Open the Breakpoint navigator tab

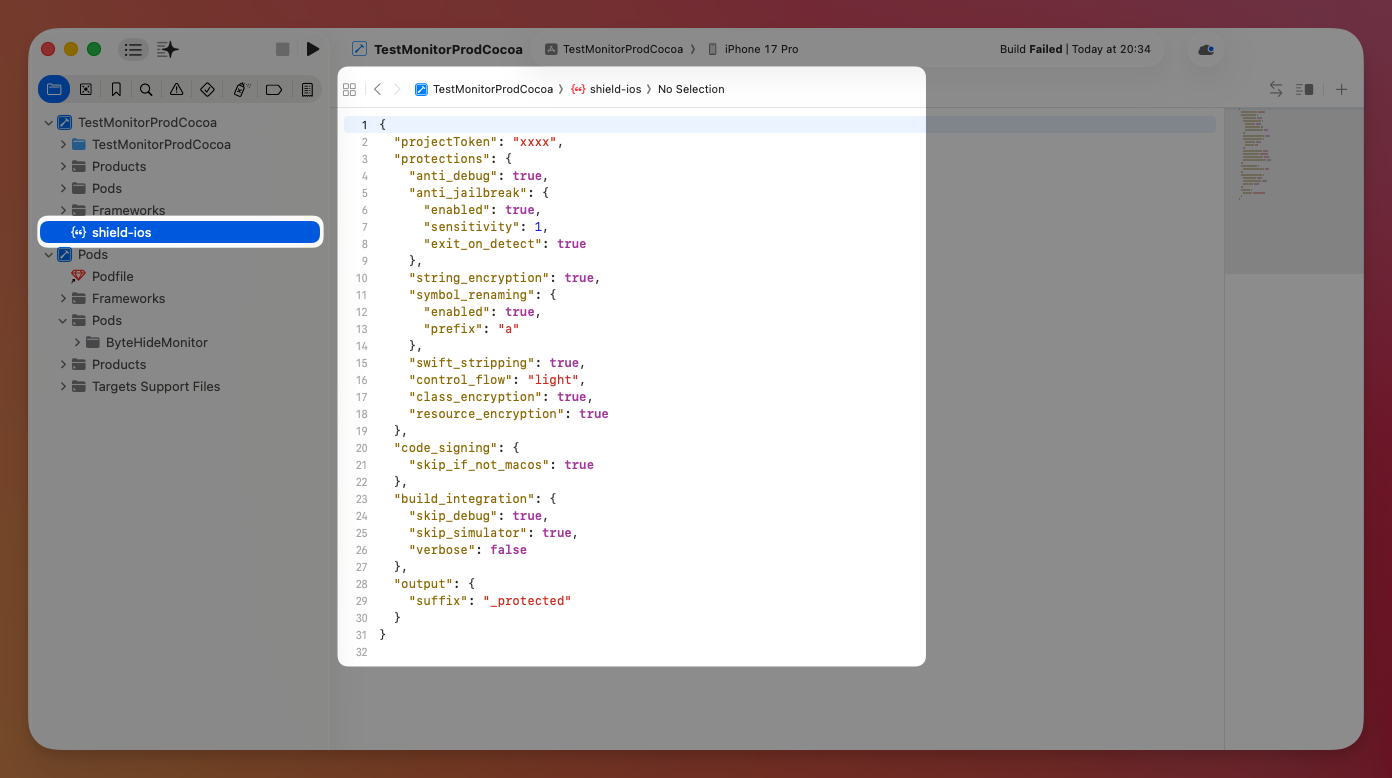click(273, 89)
